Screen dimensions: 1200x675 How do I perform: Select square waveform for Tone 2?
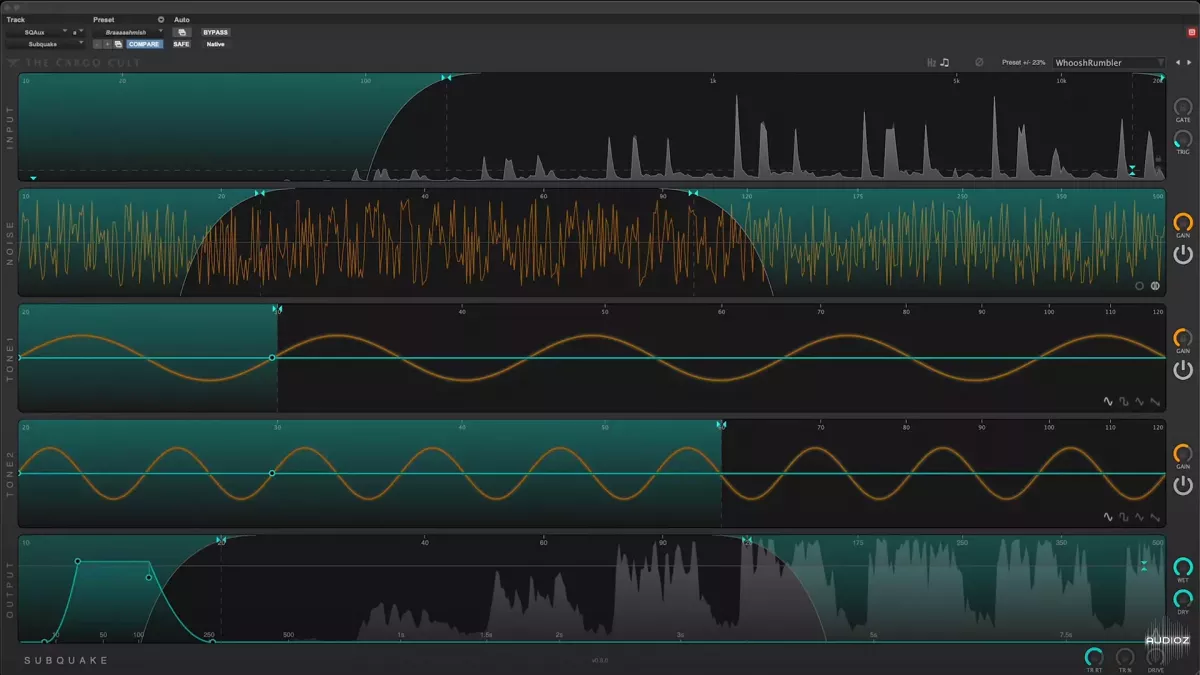coord(1124,517)
